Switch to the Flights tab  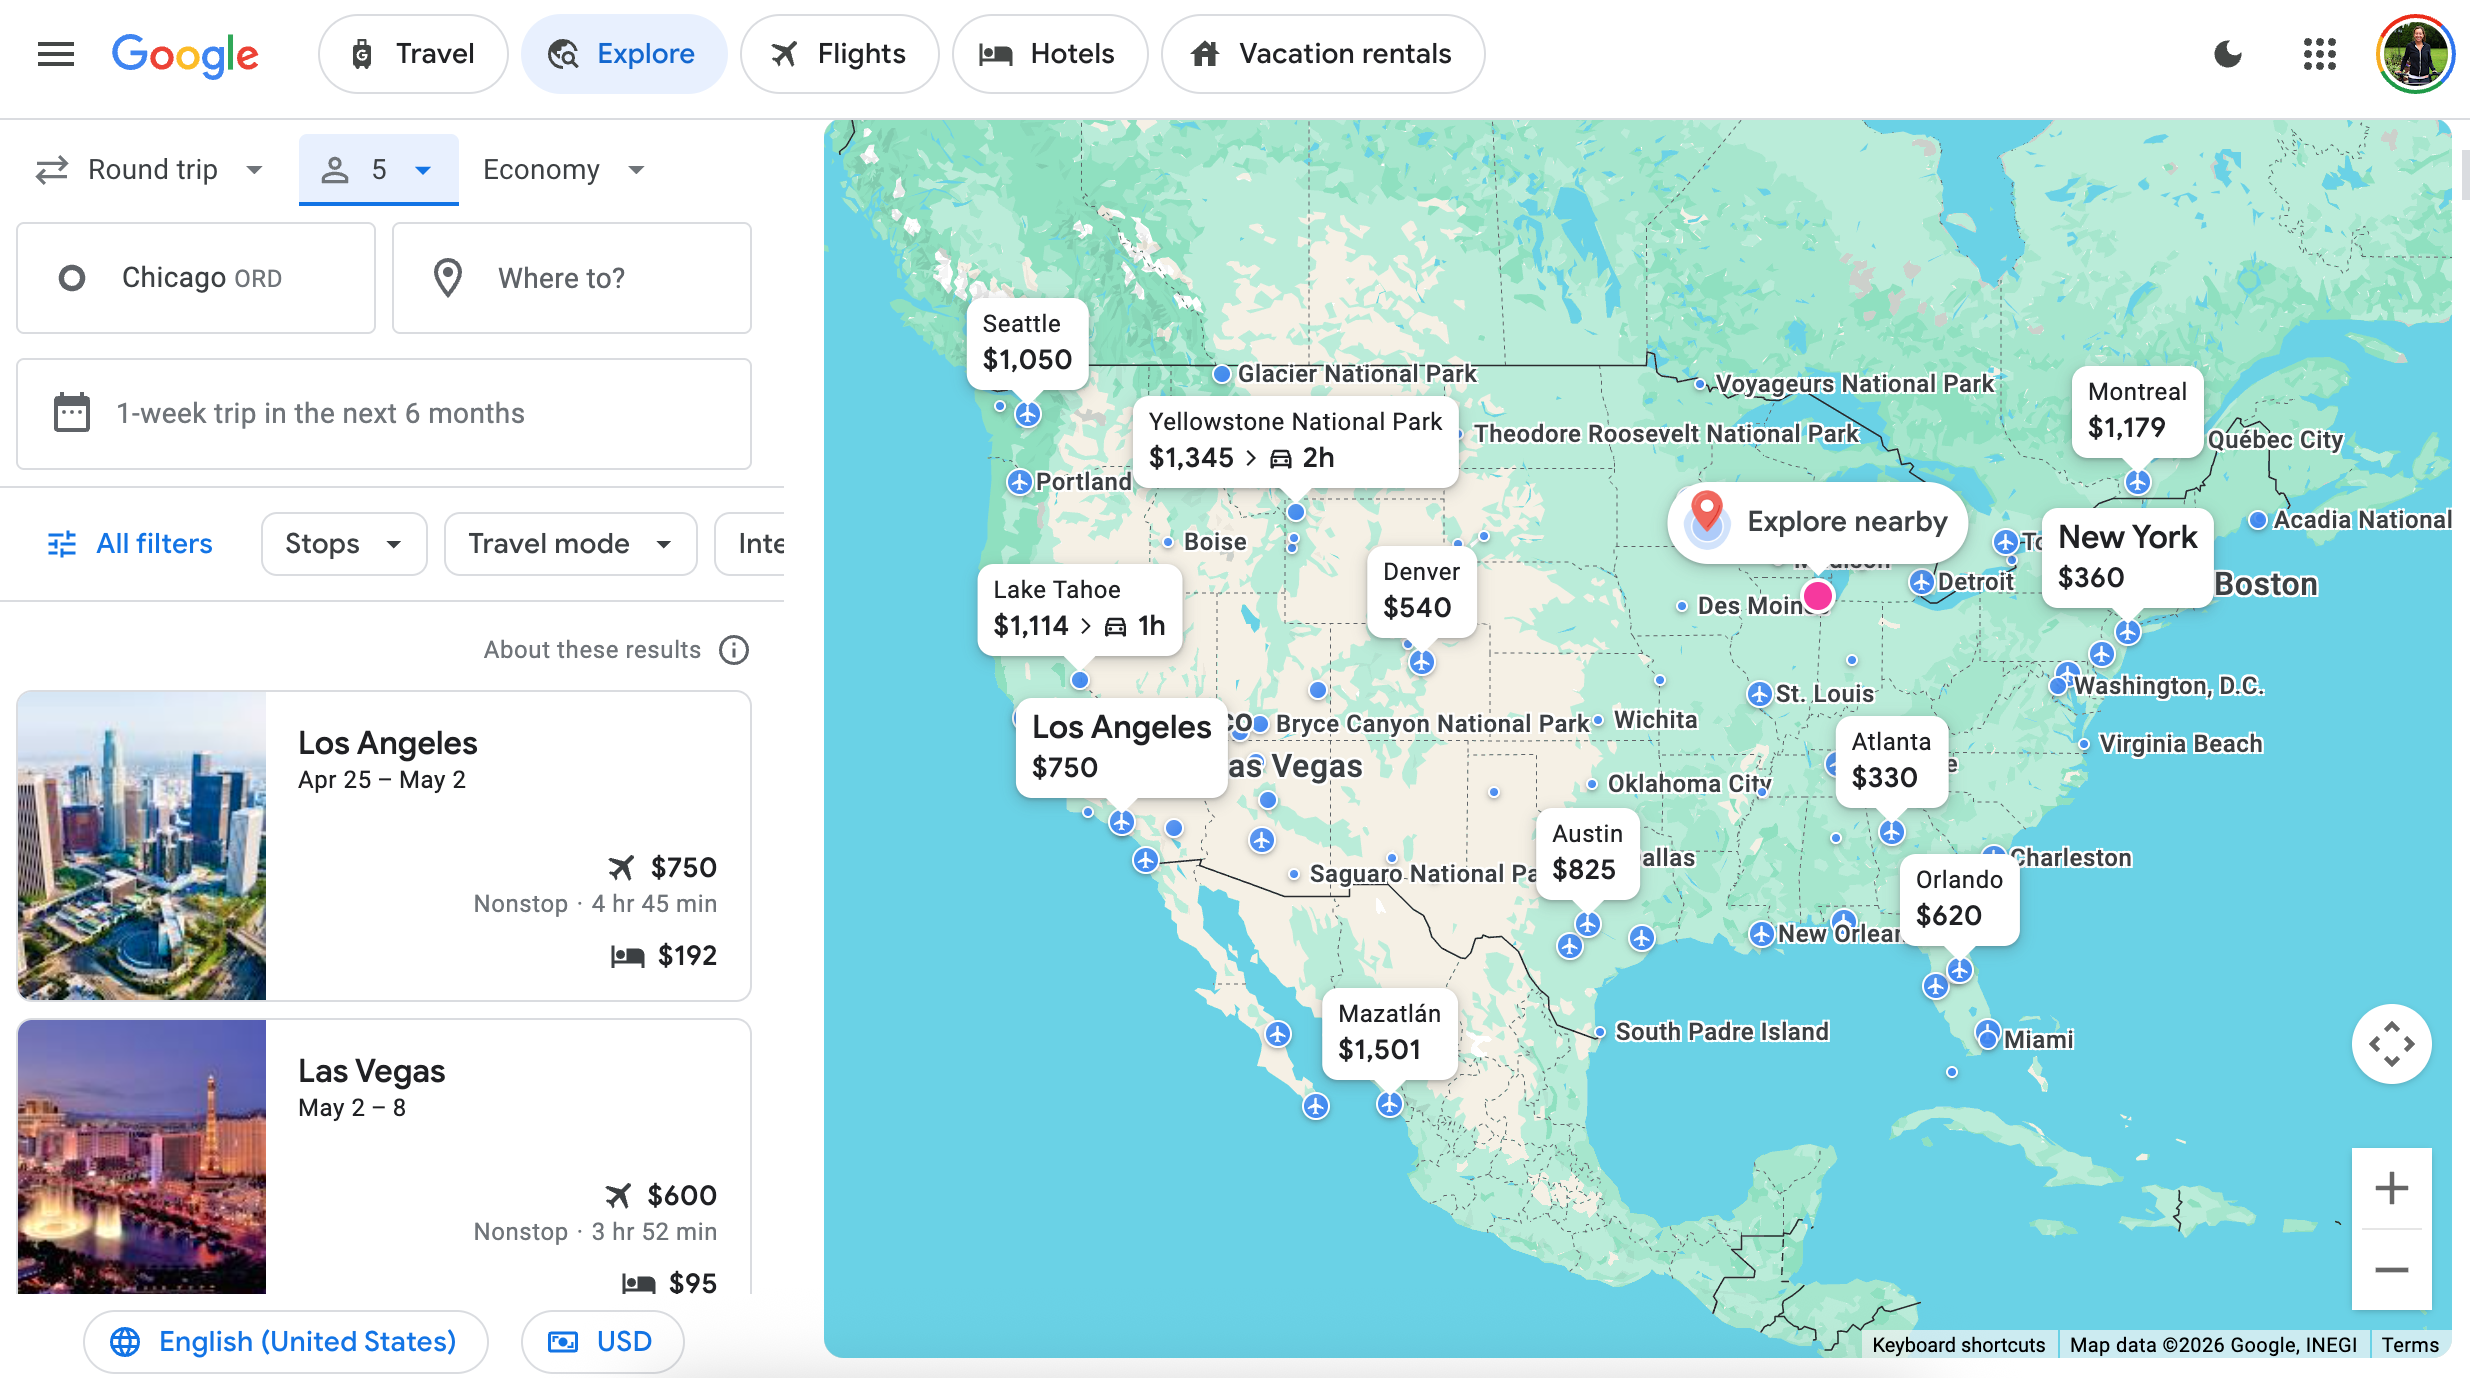coord(839,54)
